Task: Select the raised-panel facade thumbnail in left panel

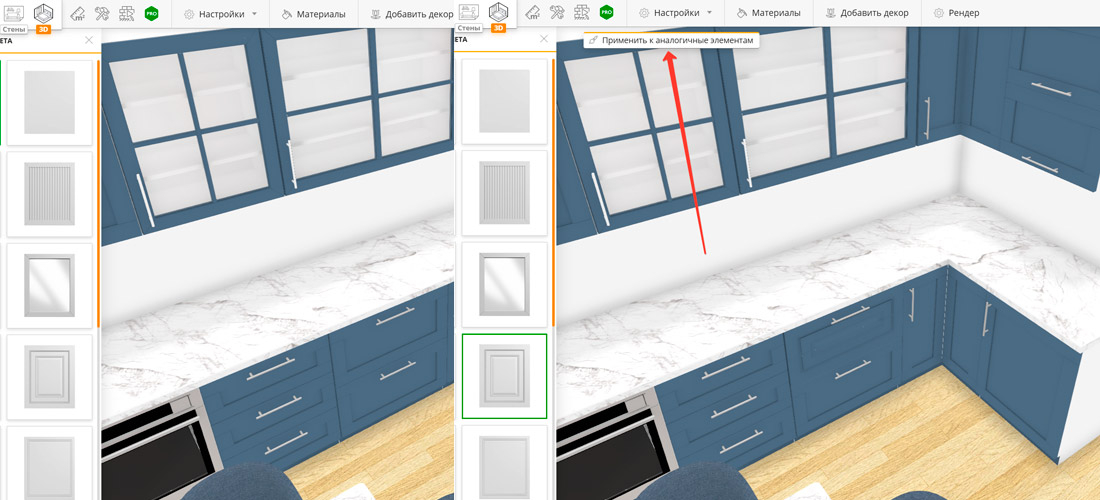Action: point(50,377)
